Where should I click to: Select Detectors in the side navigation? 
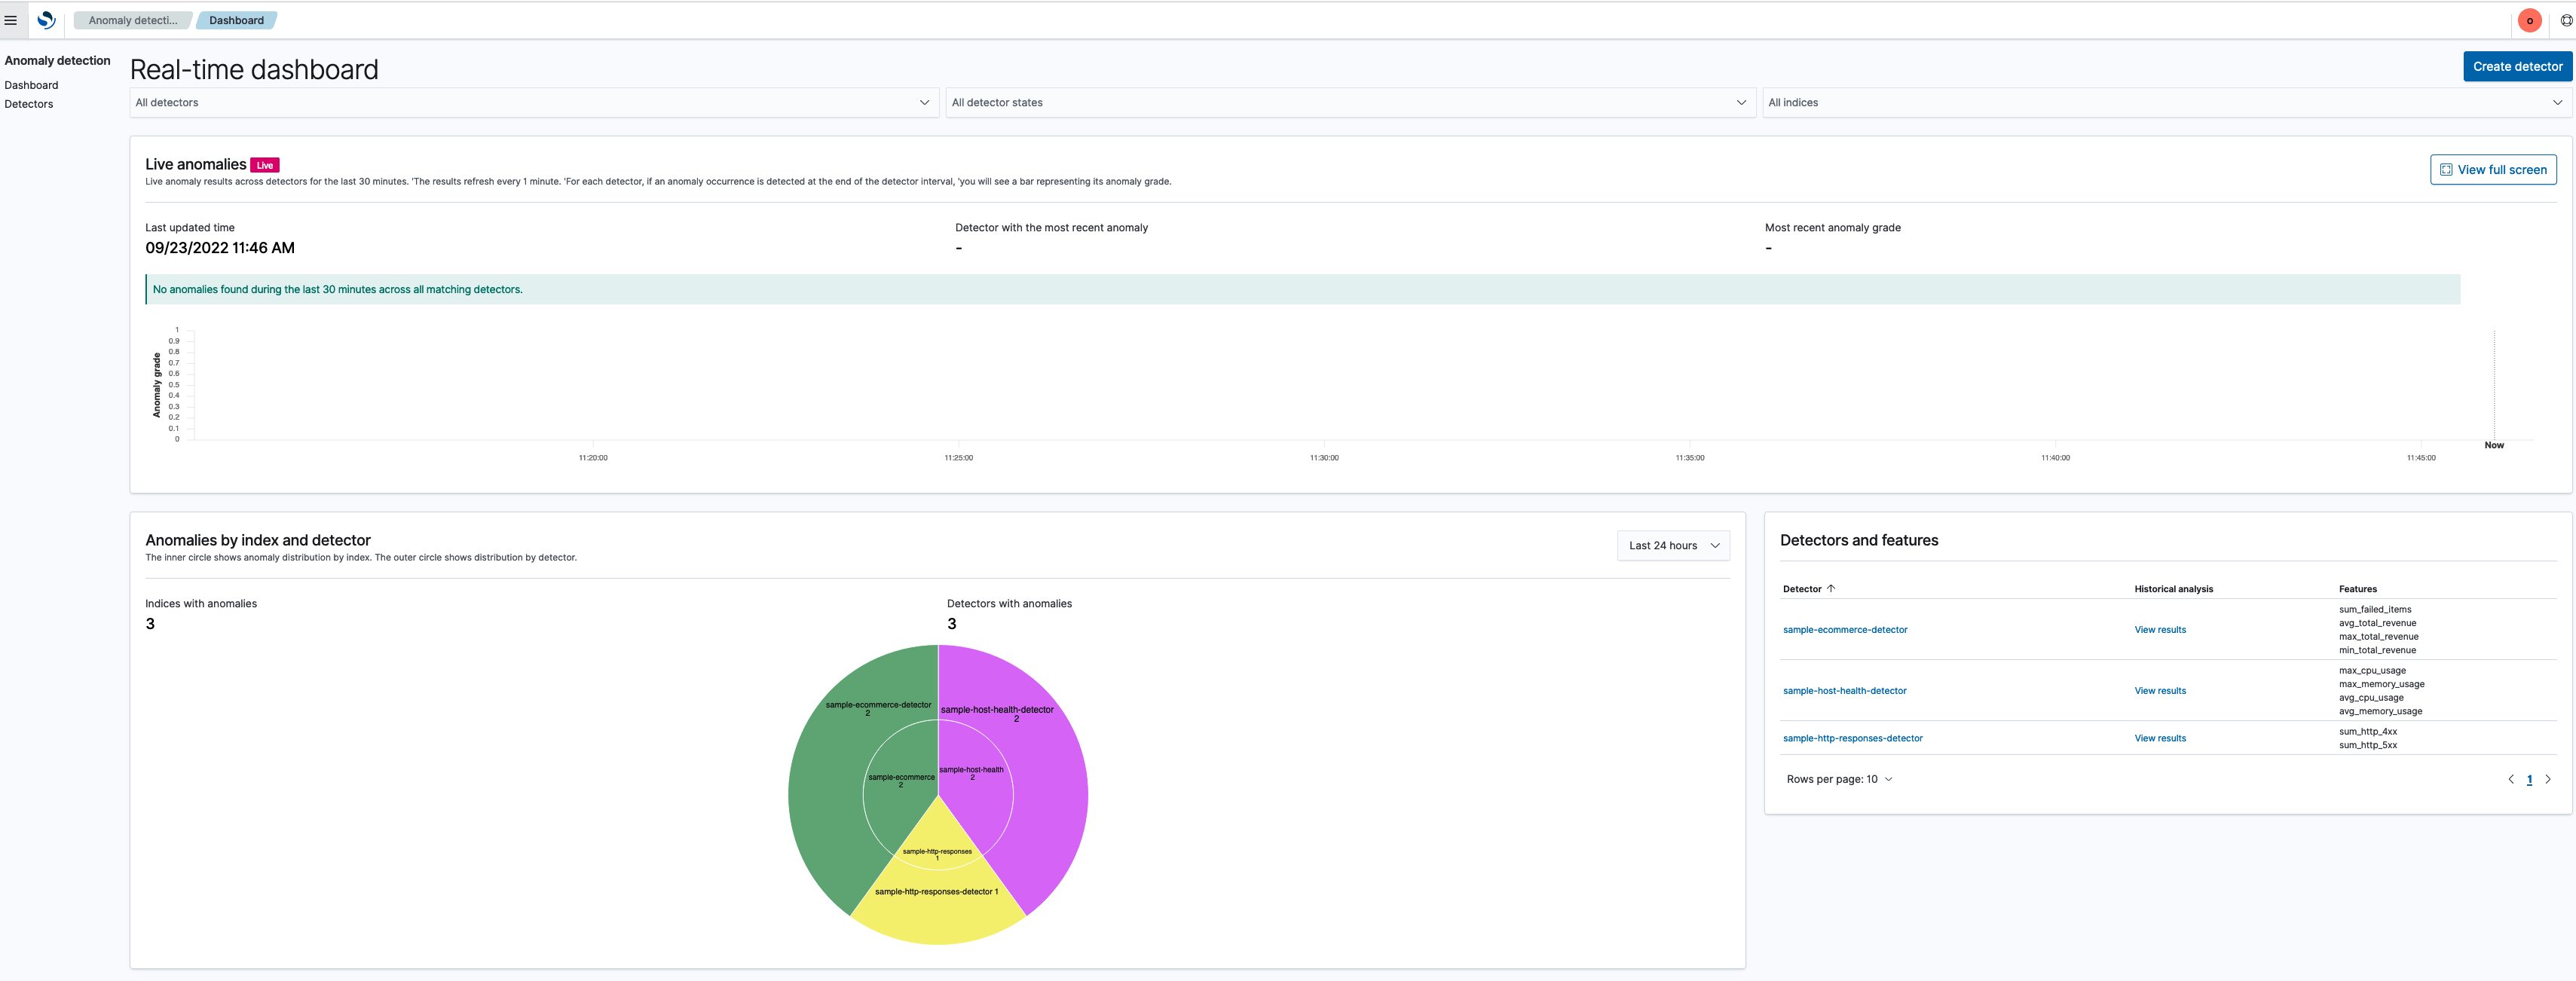pyautogui.click(x=29, y=104)
